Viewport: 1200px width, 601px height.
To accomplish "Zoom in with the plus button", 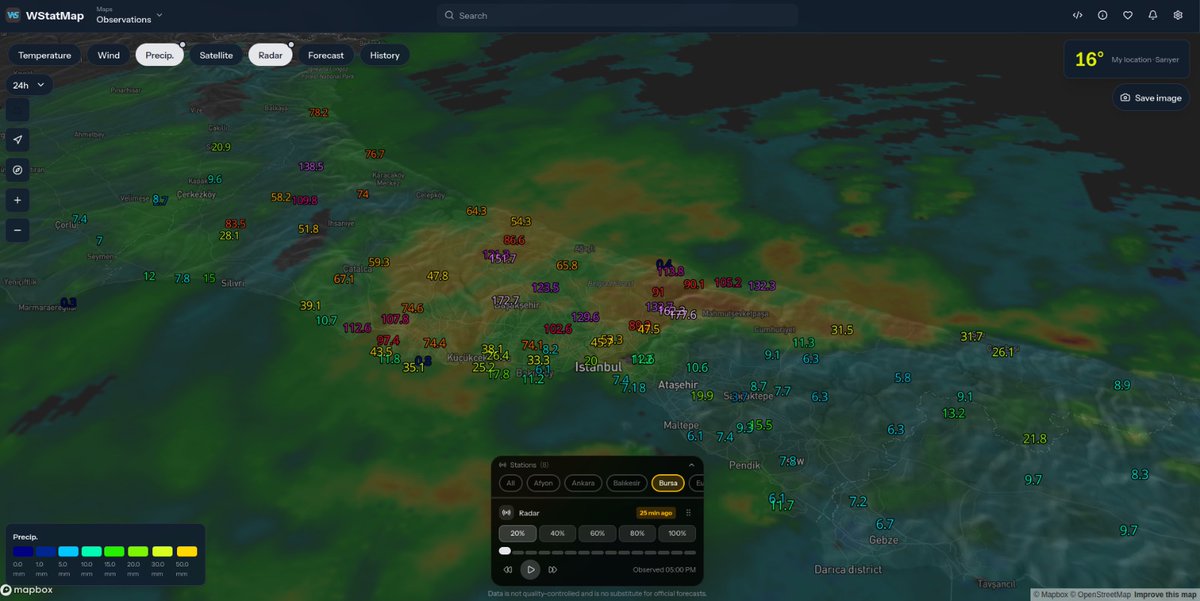I will point(18,200).
